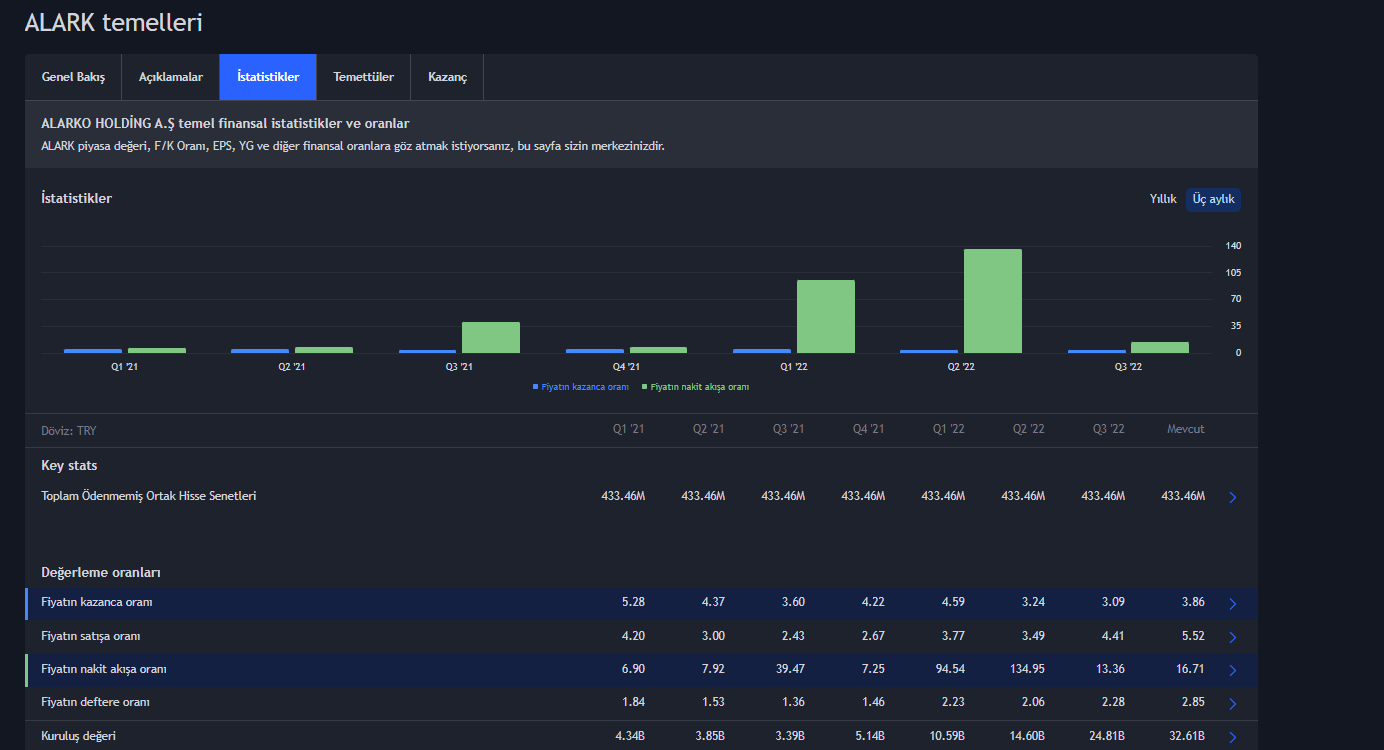Expand the Fiyatın satışa oranı row chevron
The height and width of the screenshot is (750, 1384).
click(x=1232, y=637)
